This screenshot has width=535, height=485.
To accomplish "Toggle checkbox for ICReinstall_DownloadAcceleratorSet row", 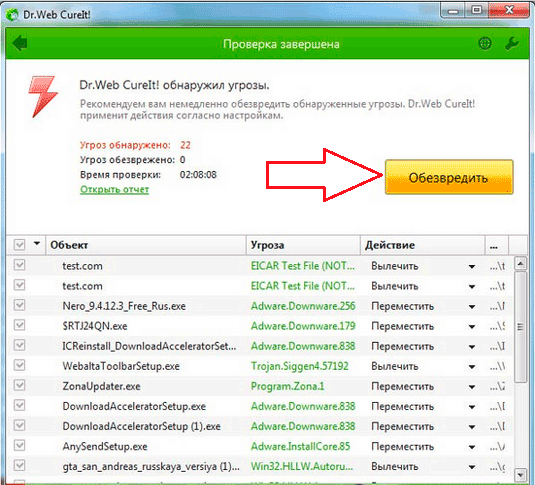I will pos(19,345).
